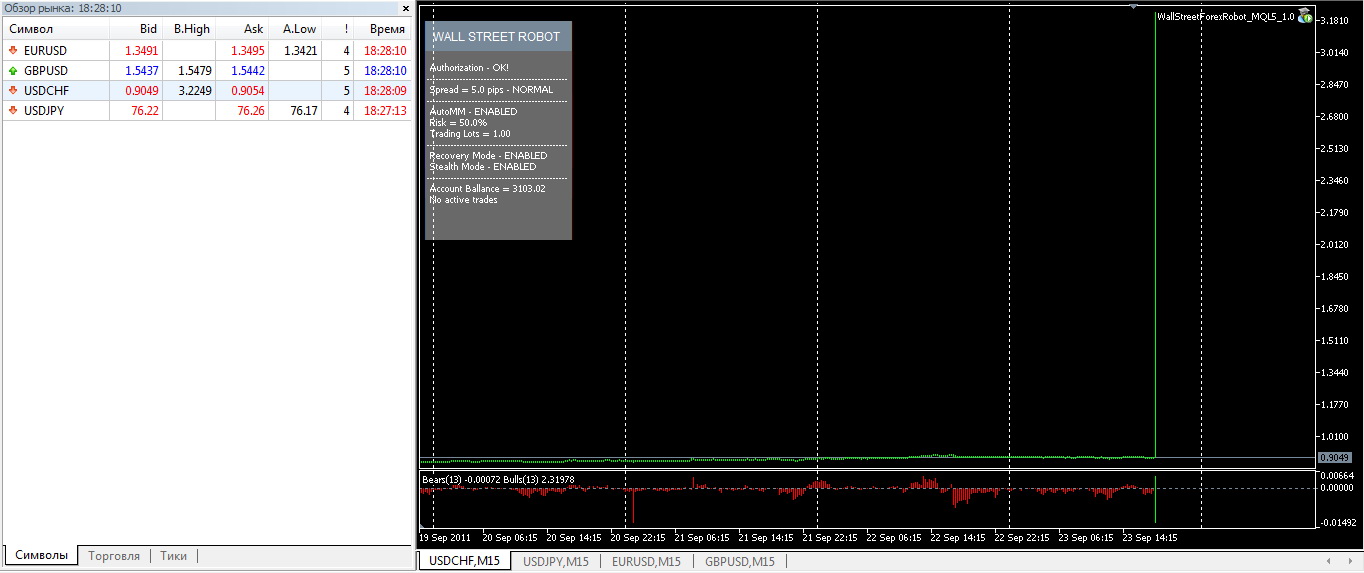Click the AutoMM - ENABLED line
The height and width of the screenshot is (573, 1364).
pyautogui.click(x=473, y=112)
